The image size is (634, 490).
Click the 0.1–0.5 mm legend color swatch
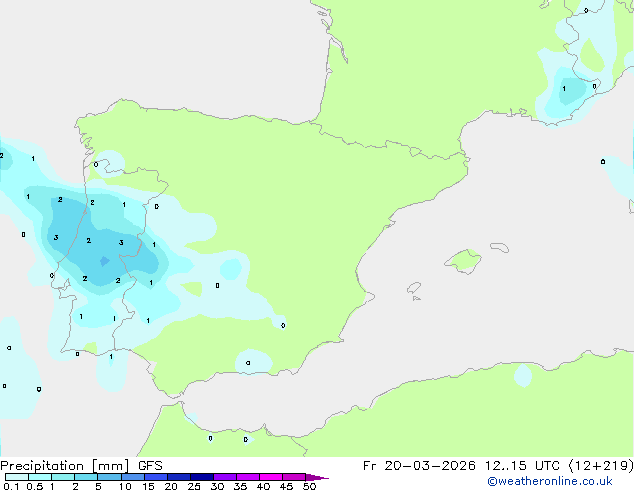pyautogui.click(x=17, y=477)
